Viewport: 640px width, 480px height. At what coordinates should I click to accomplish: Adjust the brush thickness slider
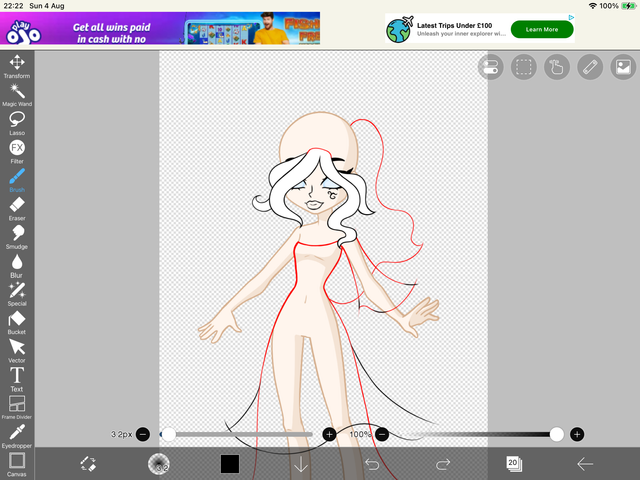coord(236,434)
